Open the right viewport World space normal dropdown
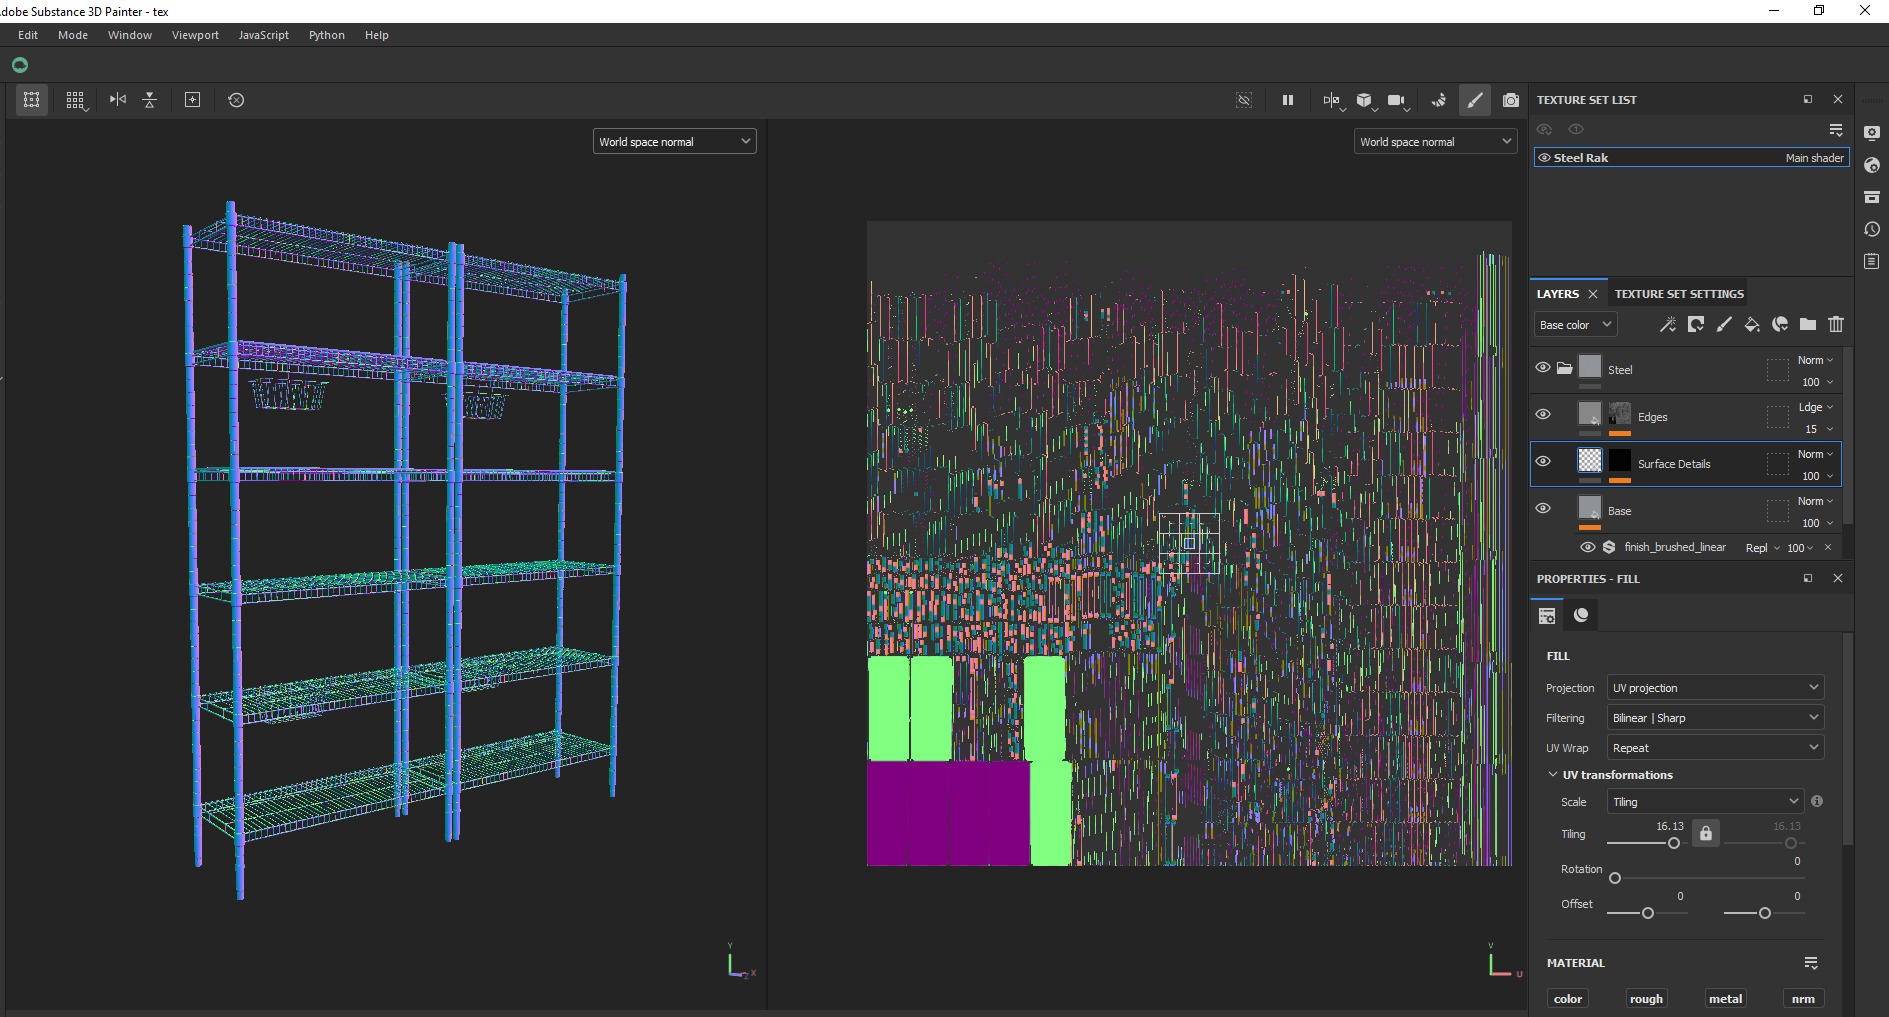This screenshot has height=1017, width=1889. pos(1435,142)
